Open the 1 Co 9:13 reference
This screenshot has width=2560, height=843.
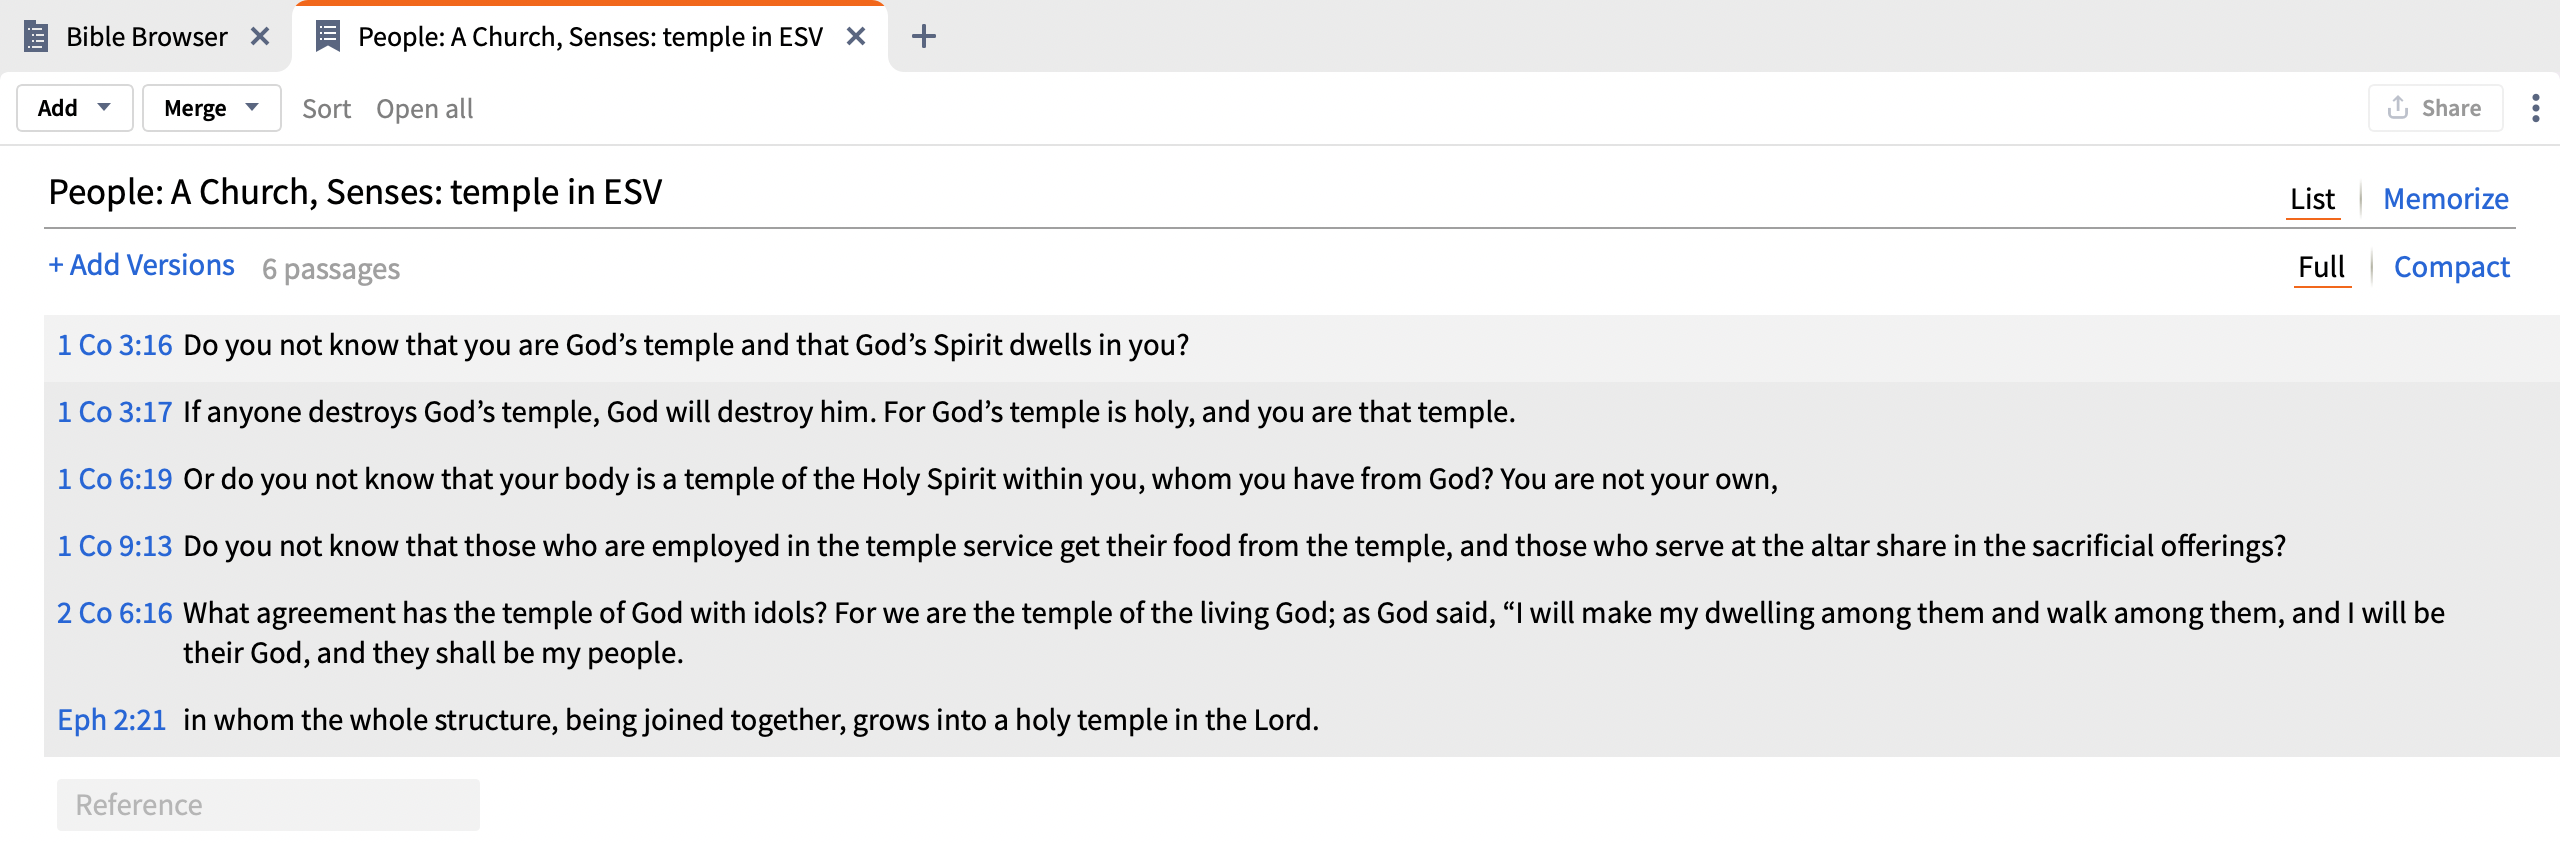(x=115, y=546)
